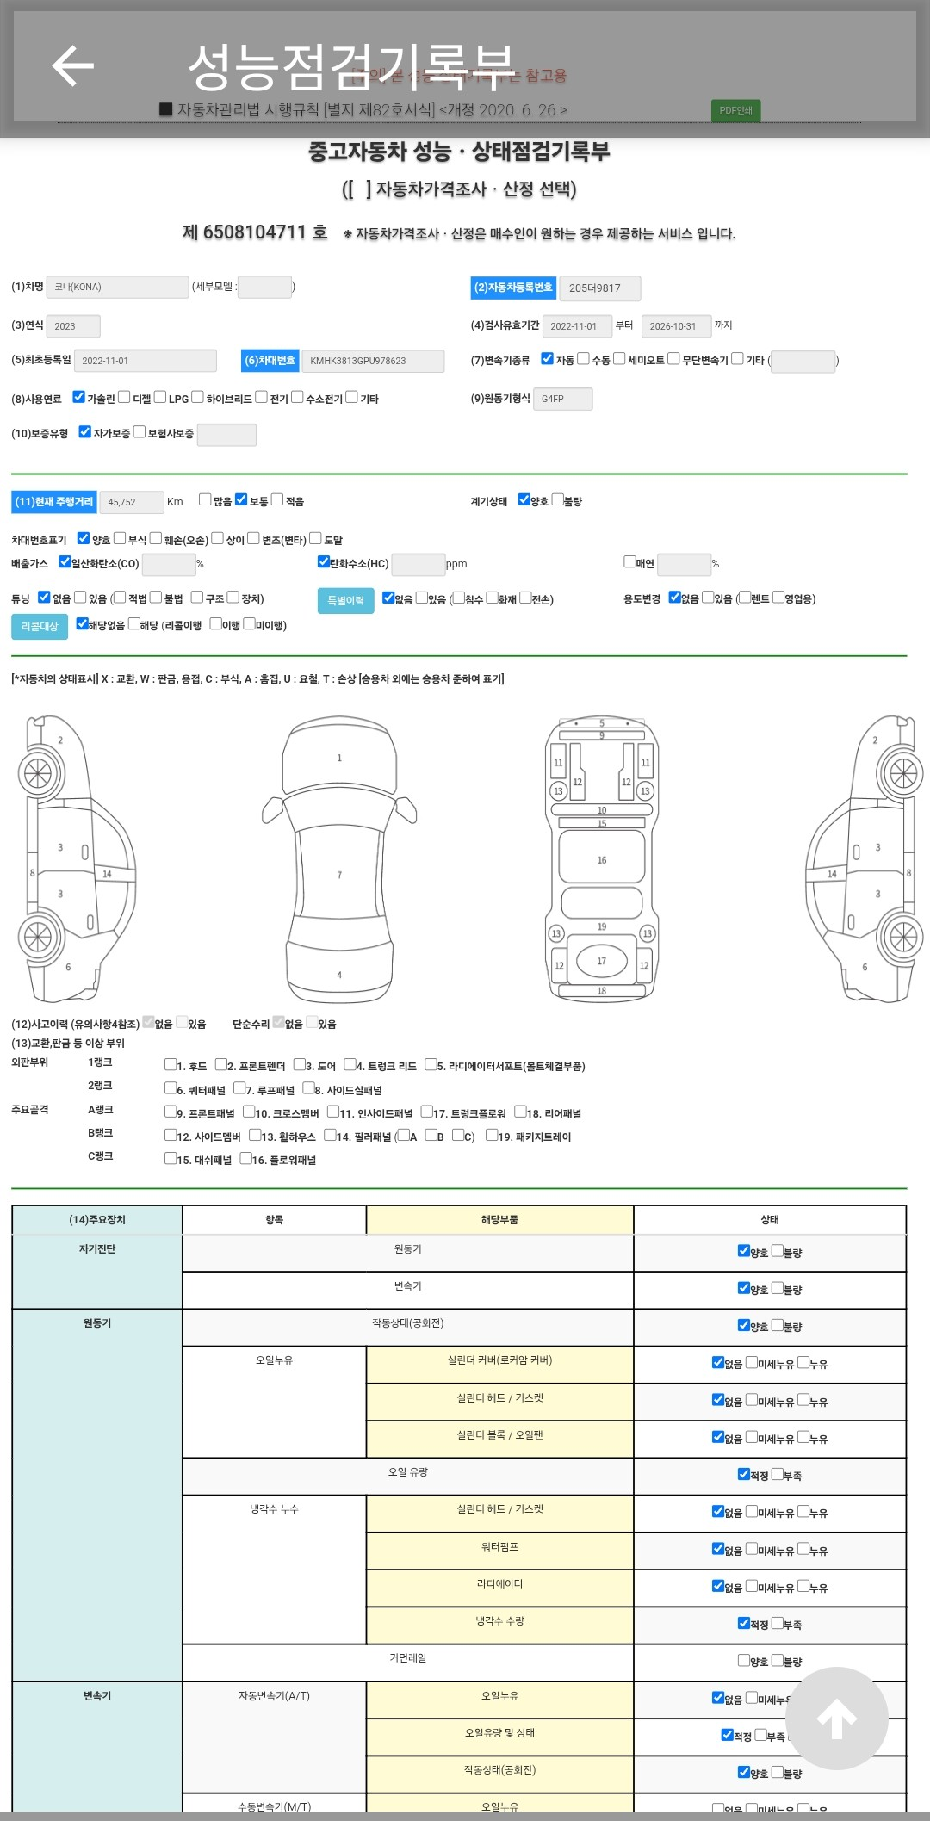Check the 7. 루프패널 checkbox
The width and height of the screenshot is (930, 1821).
coord(240,1088)
